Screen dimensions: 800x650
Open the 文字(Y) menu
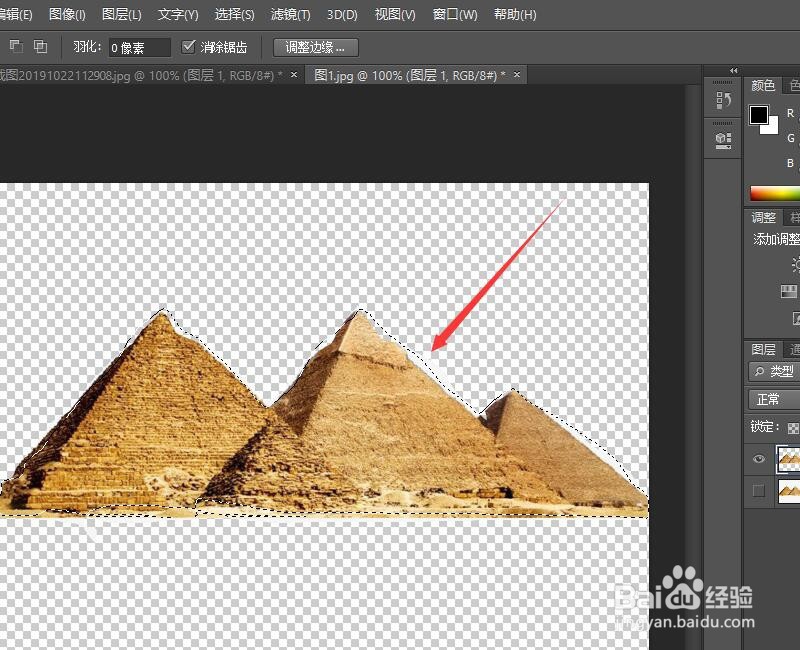178,14
